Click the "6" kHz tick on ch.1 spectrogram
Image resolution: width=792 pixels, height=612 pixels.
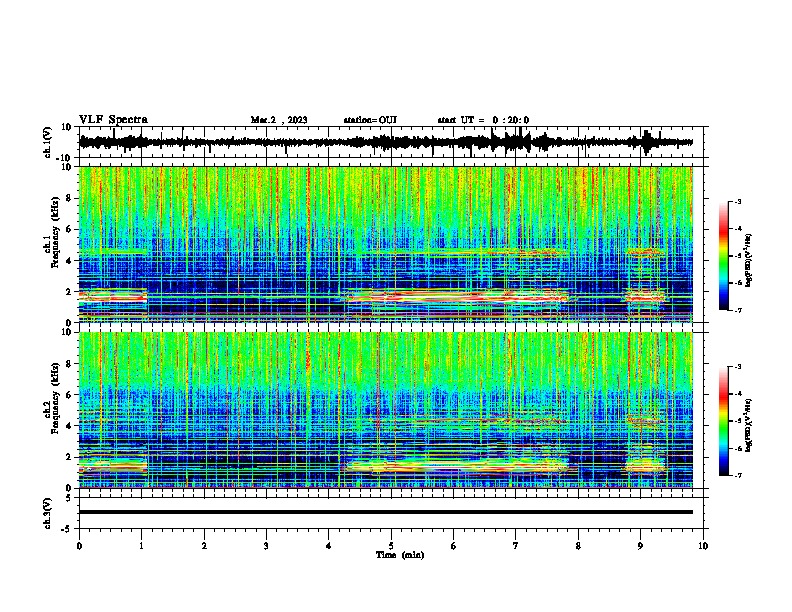(x=69, y=229)
